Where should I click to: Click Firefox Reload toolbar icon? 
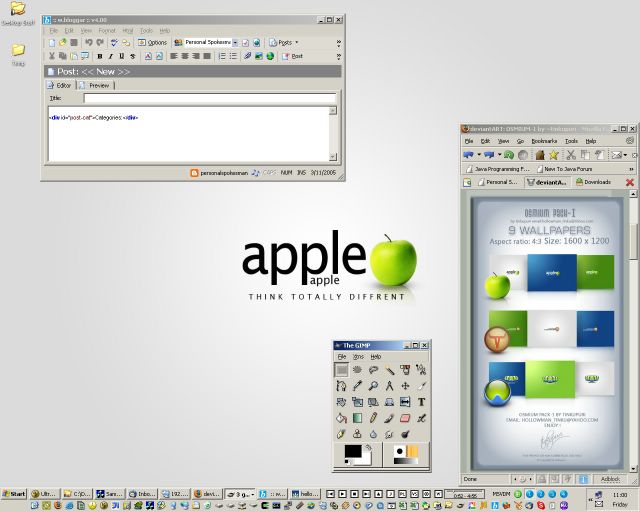509,155
